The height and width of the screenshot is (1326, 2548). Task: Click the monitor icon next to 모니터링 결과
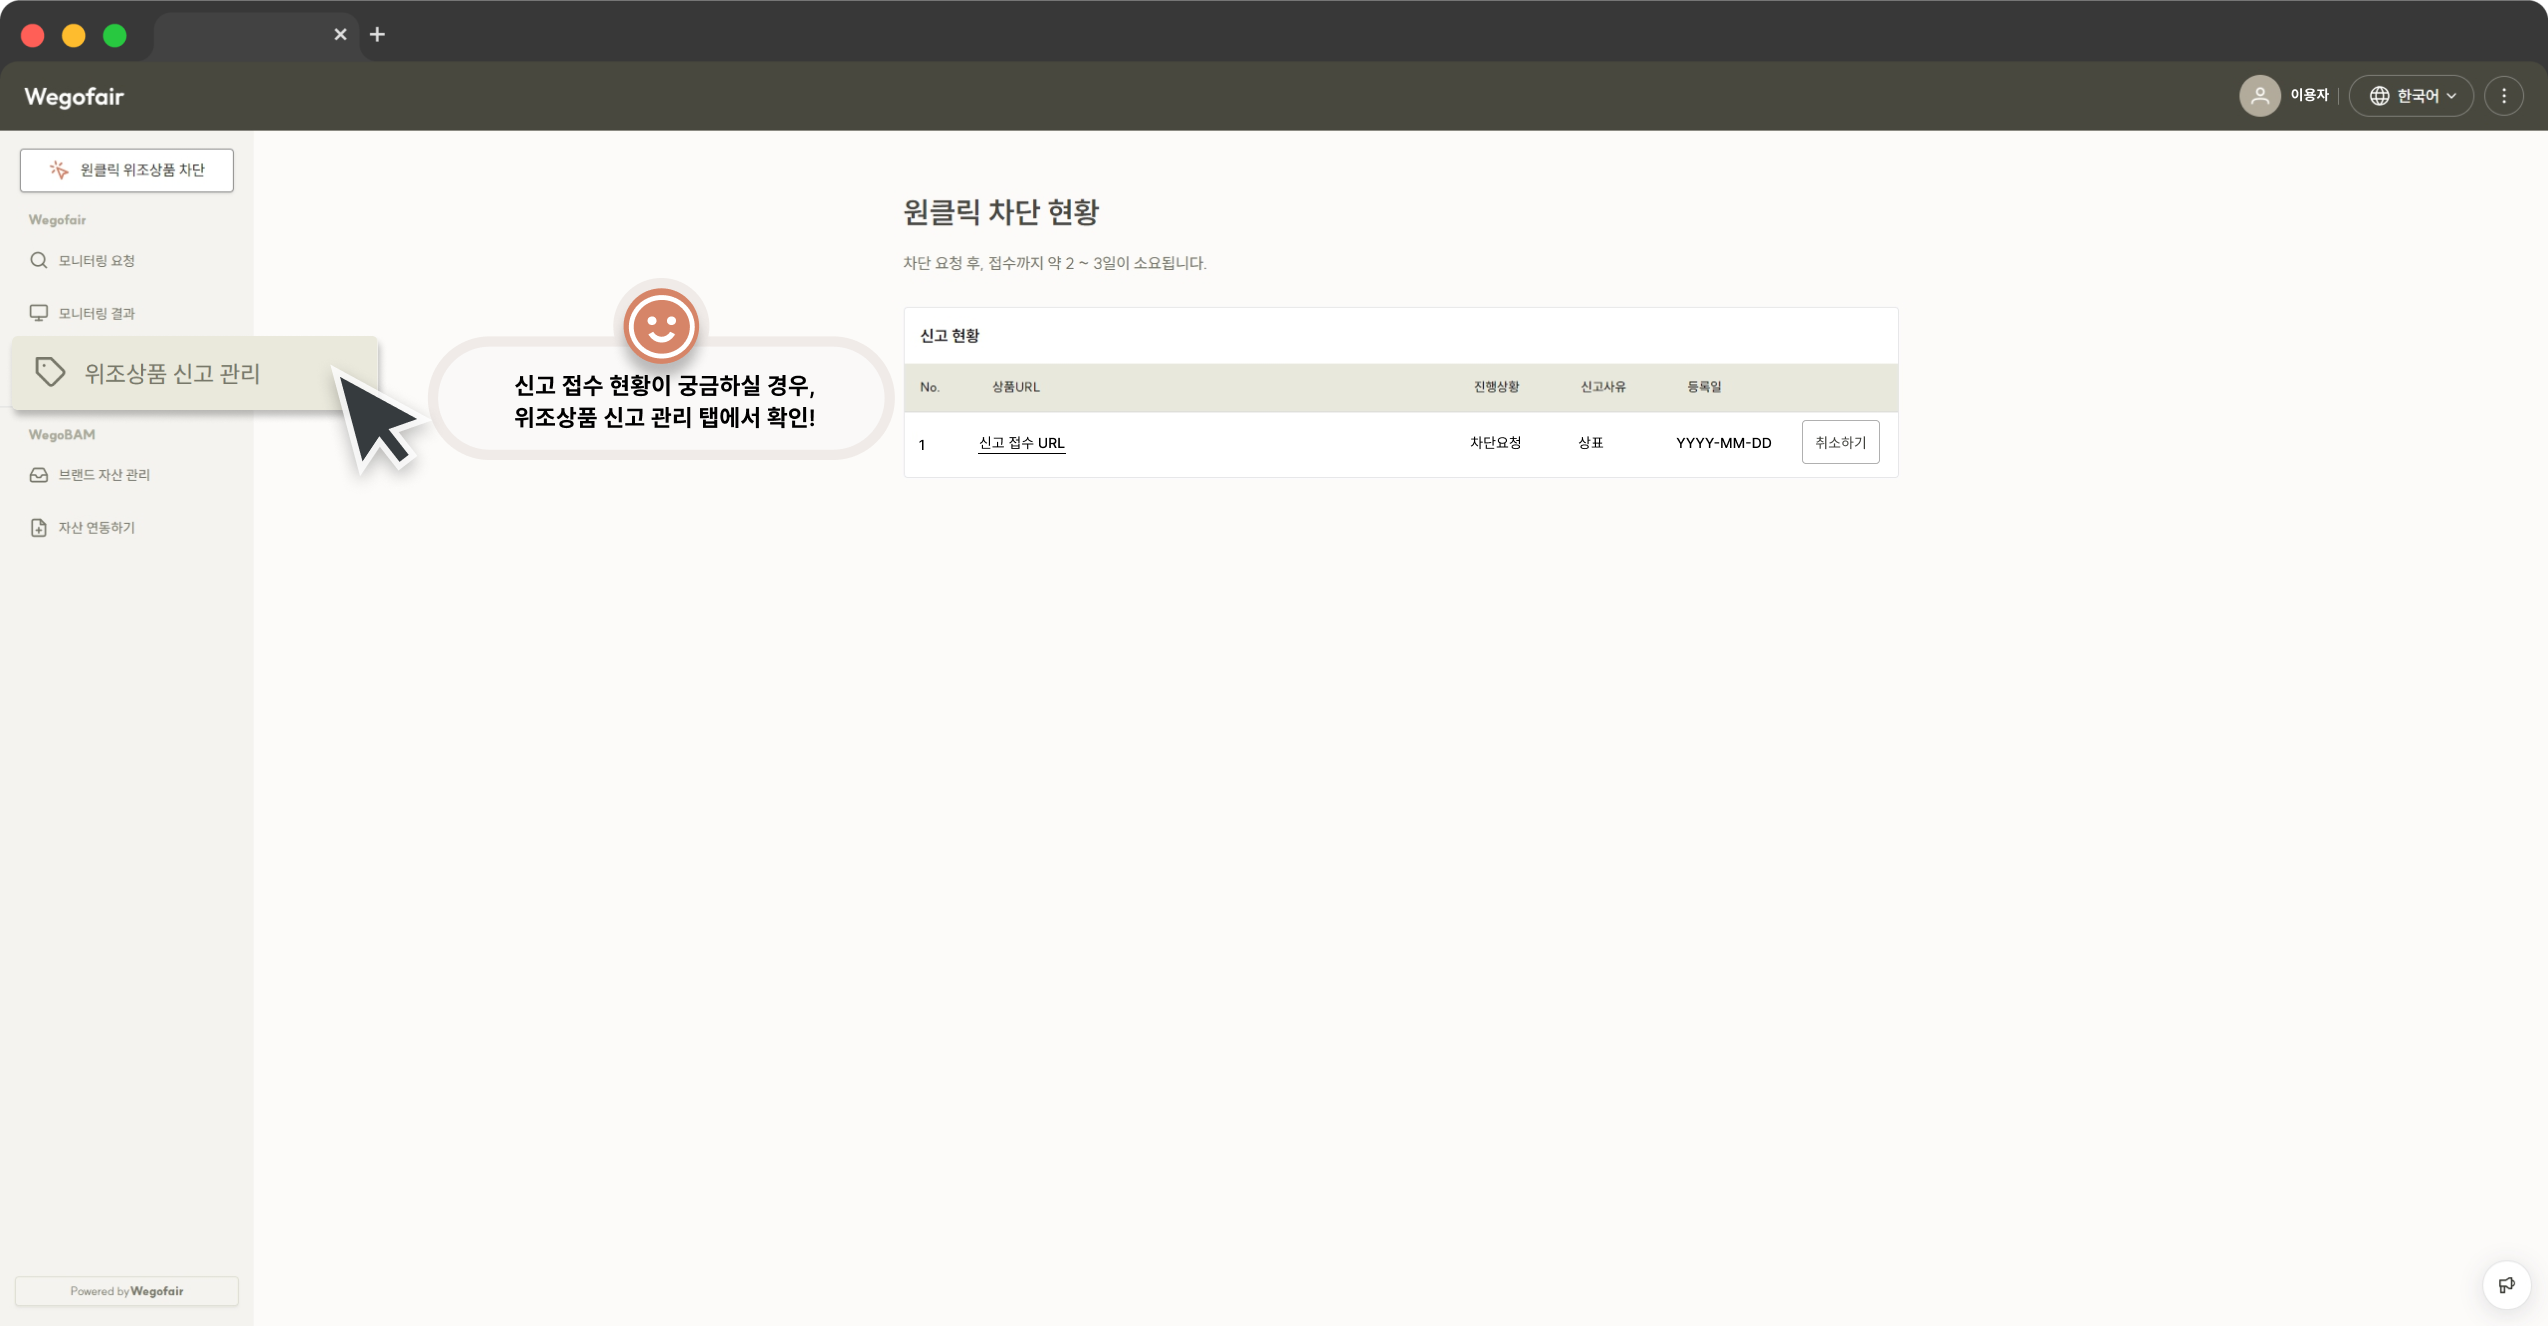coord(39,313)
